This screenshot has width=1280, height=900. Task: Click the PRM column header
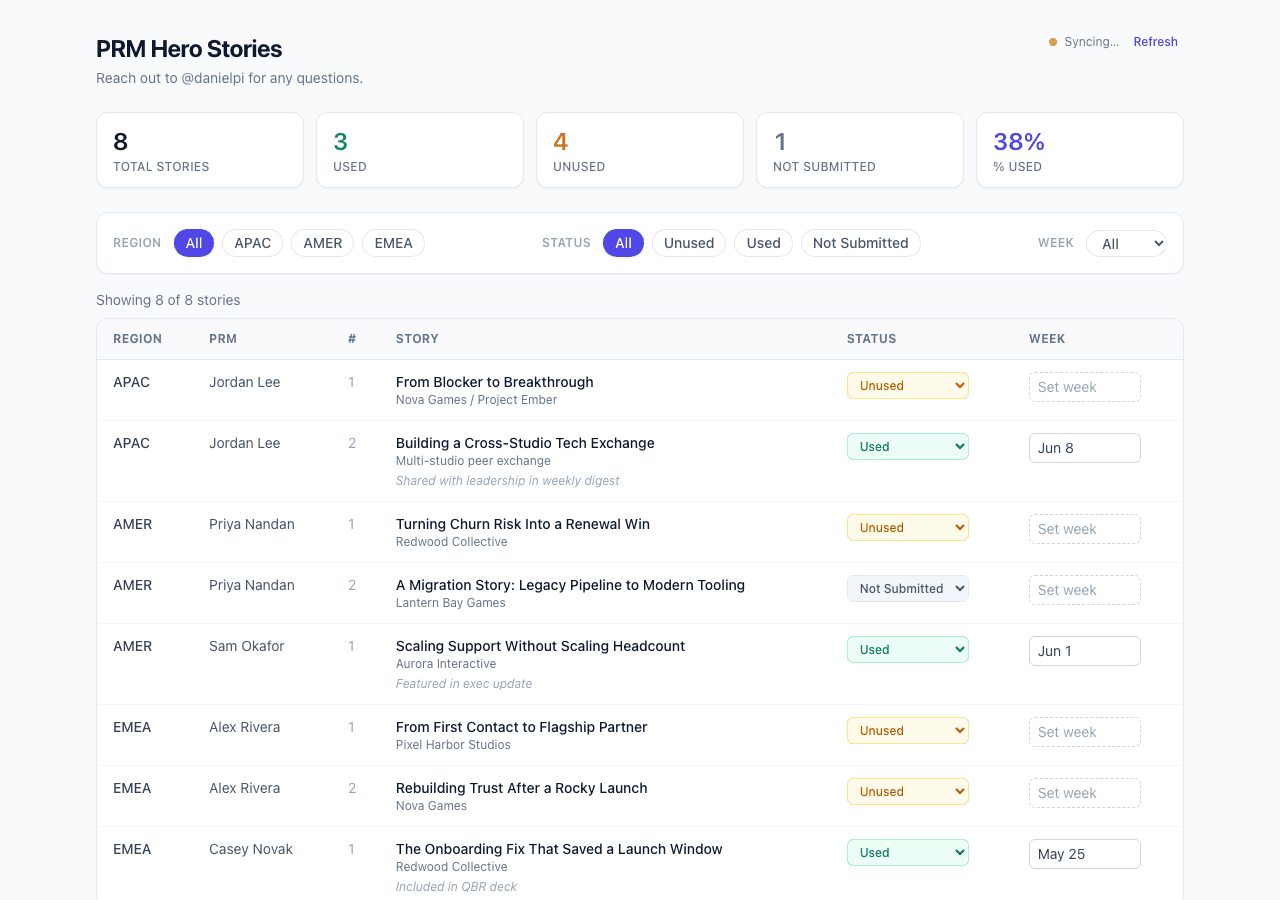[x=223, y=339]
